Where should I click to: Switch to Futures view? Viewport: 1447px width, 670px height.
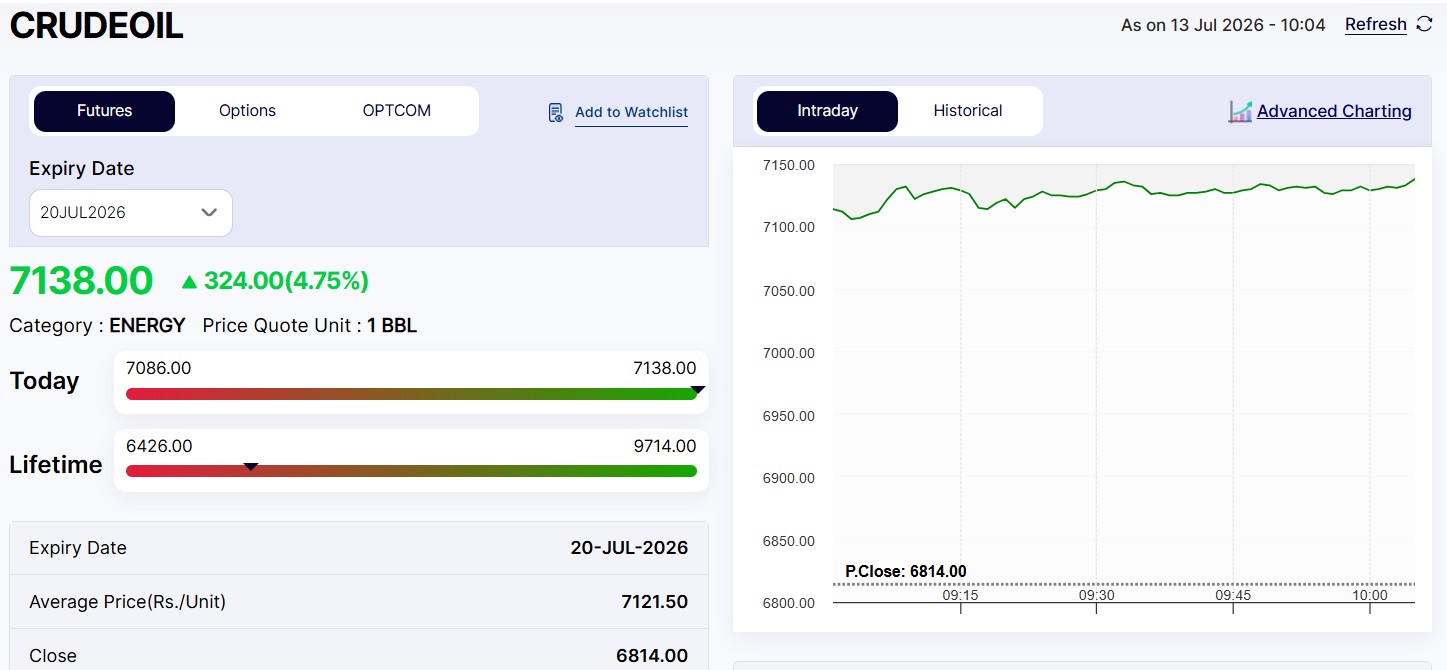tap(104, 111)
